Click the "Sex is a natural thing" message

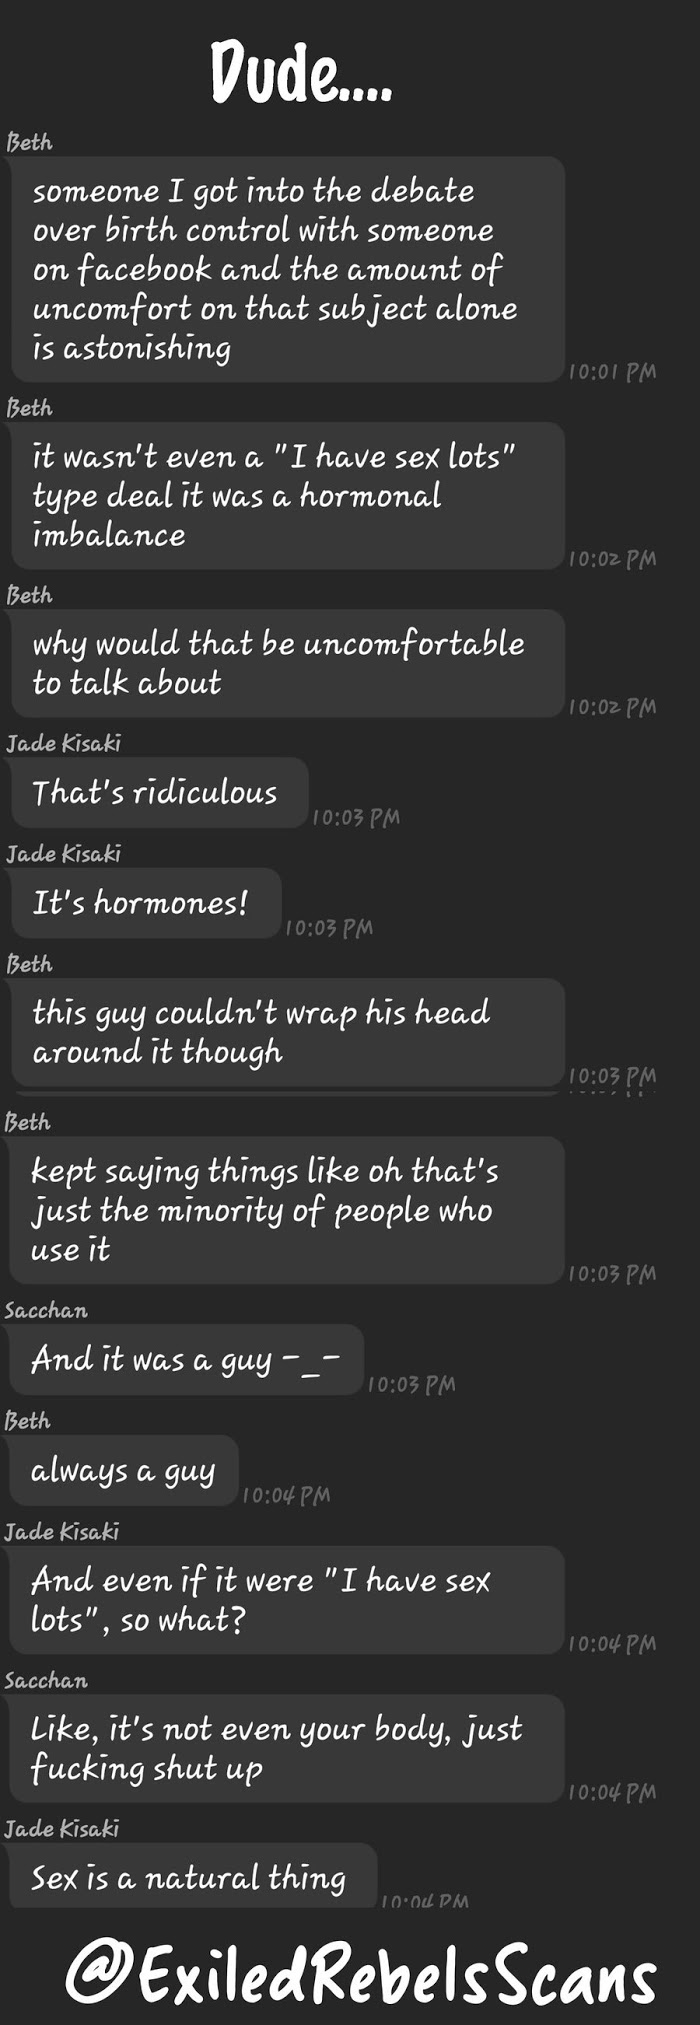(193, 1876)
